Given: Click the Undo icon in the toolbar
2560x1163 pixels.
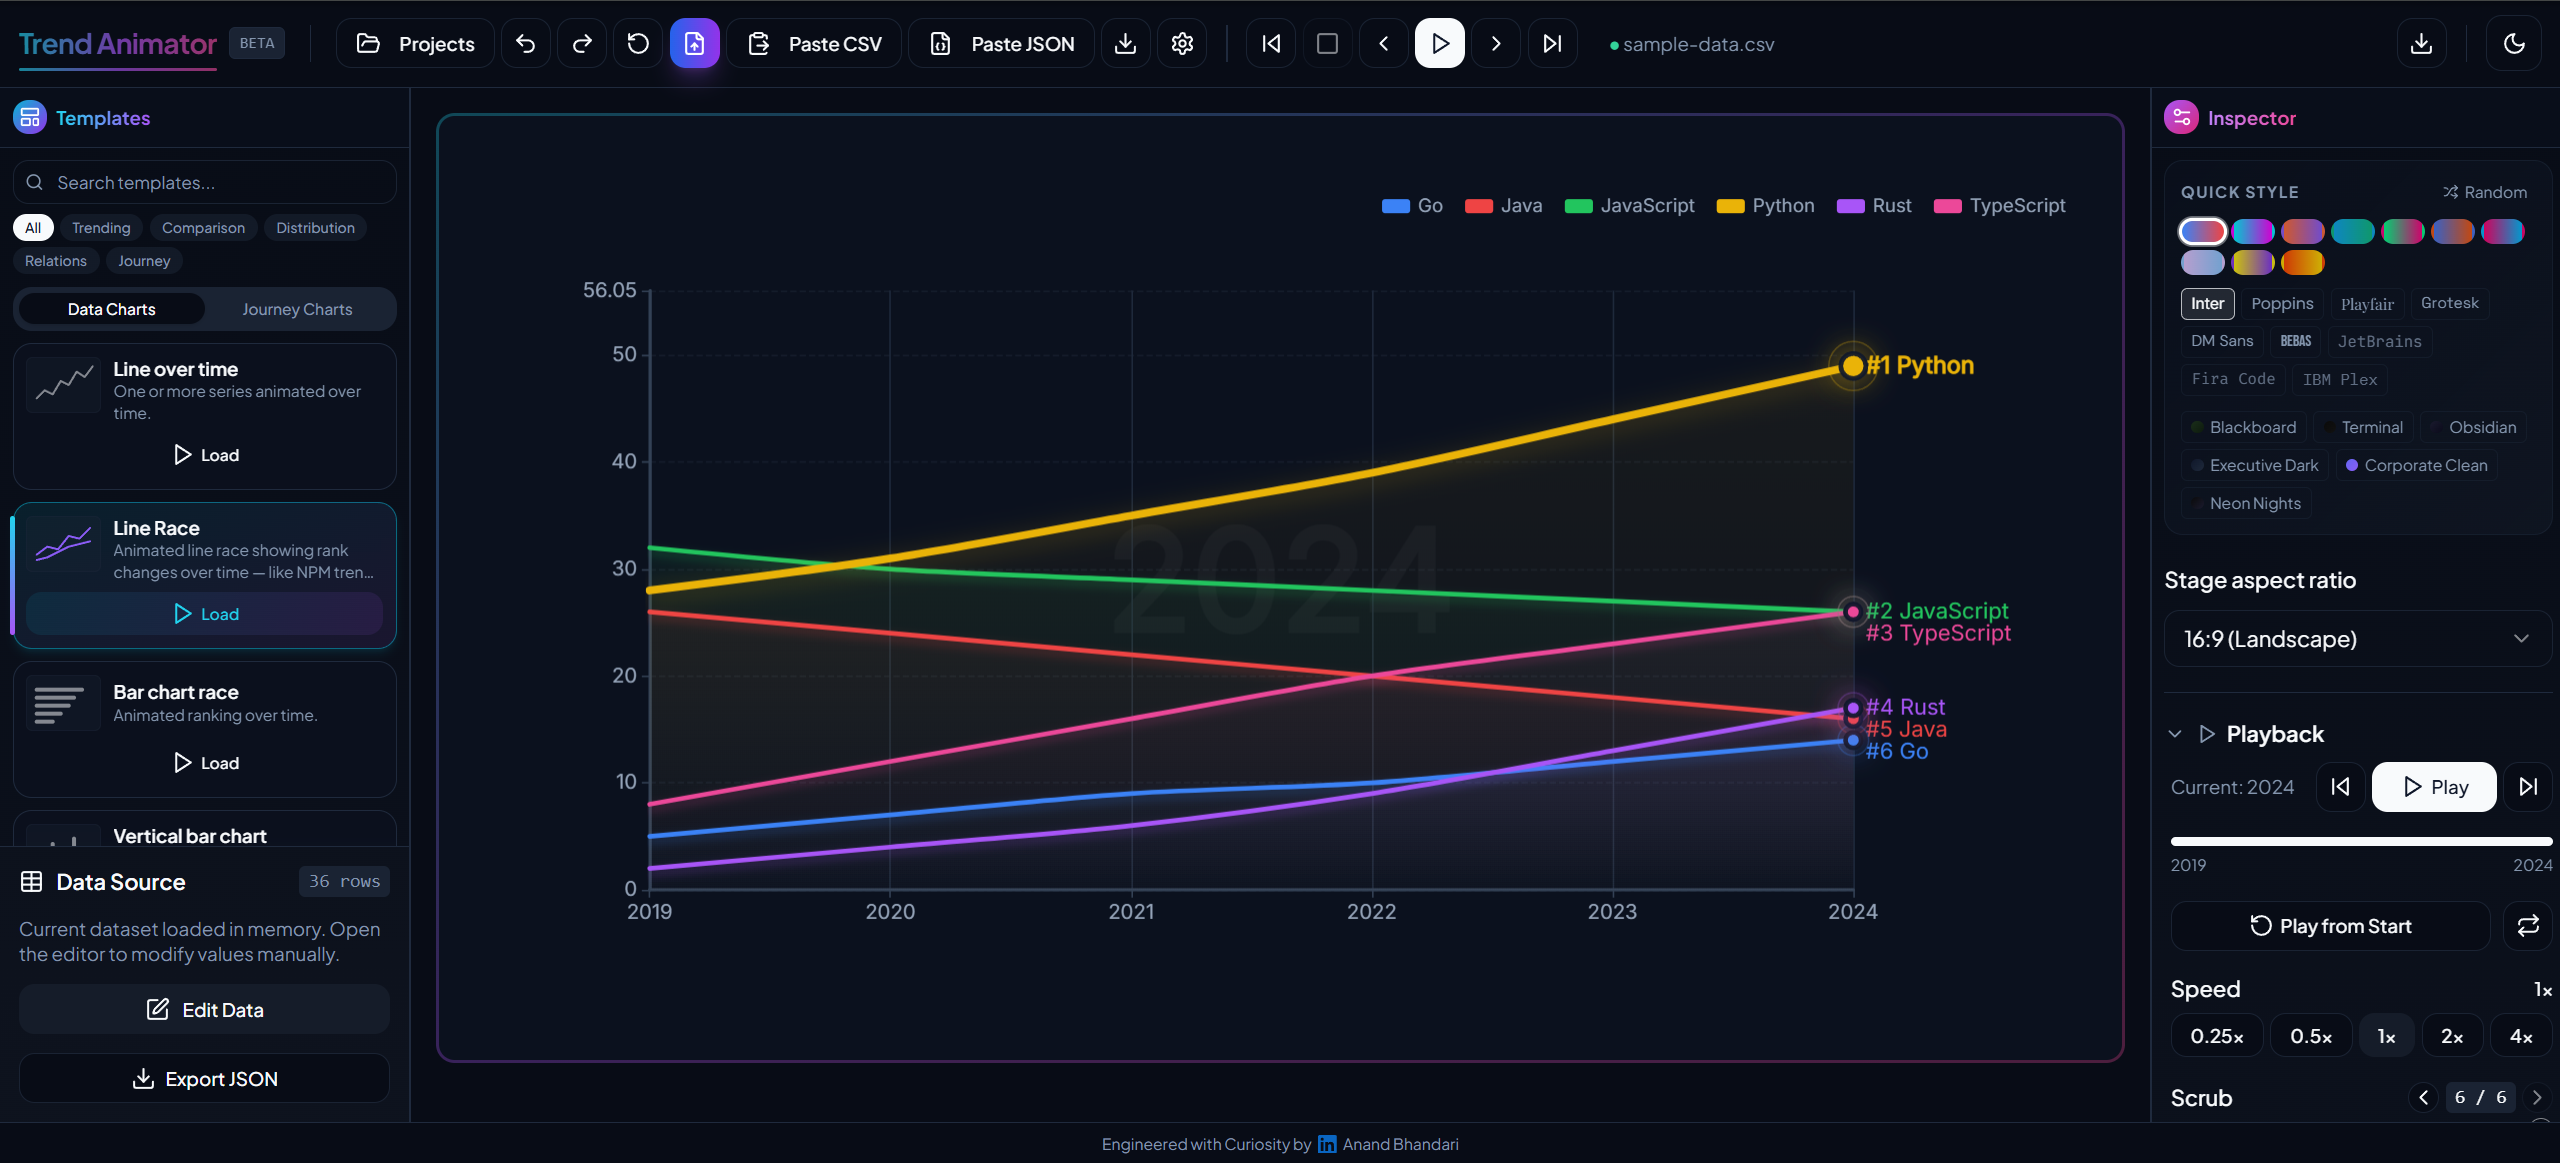Looking at the screenshot, I should coord(525,43).
